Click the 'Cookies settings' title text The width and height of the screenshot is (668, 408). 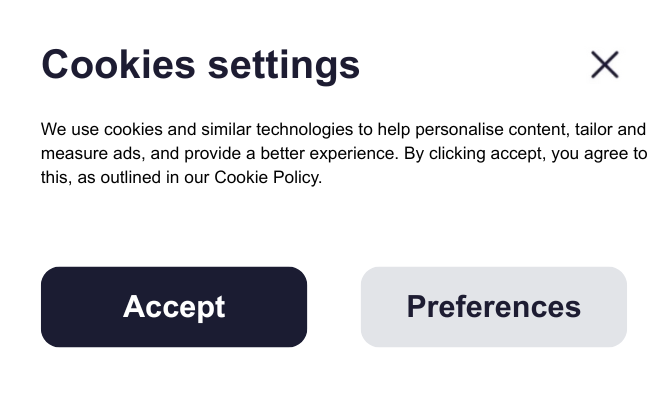click(200, 65)
